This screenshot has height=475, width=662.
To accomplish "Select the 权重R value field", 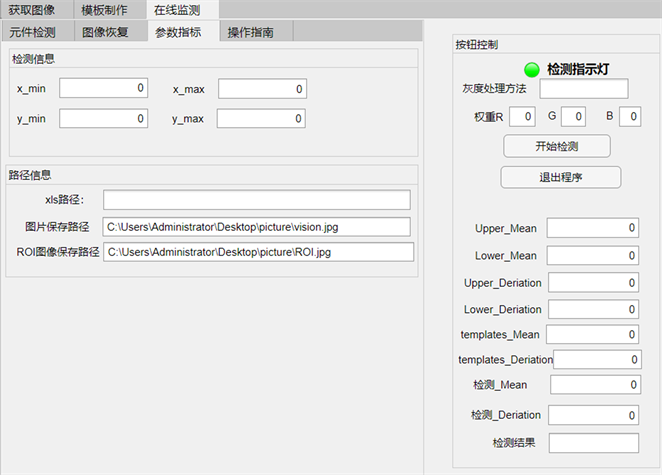I will coord(522,117).
